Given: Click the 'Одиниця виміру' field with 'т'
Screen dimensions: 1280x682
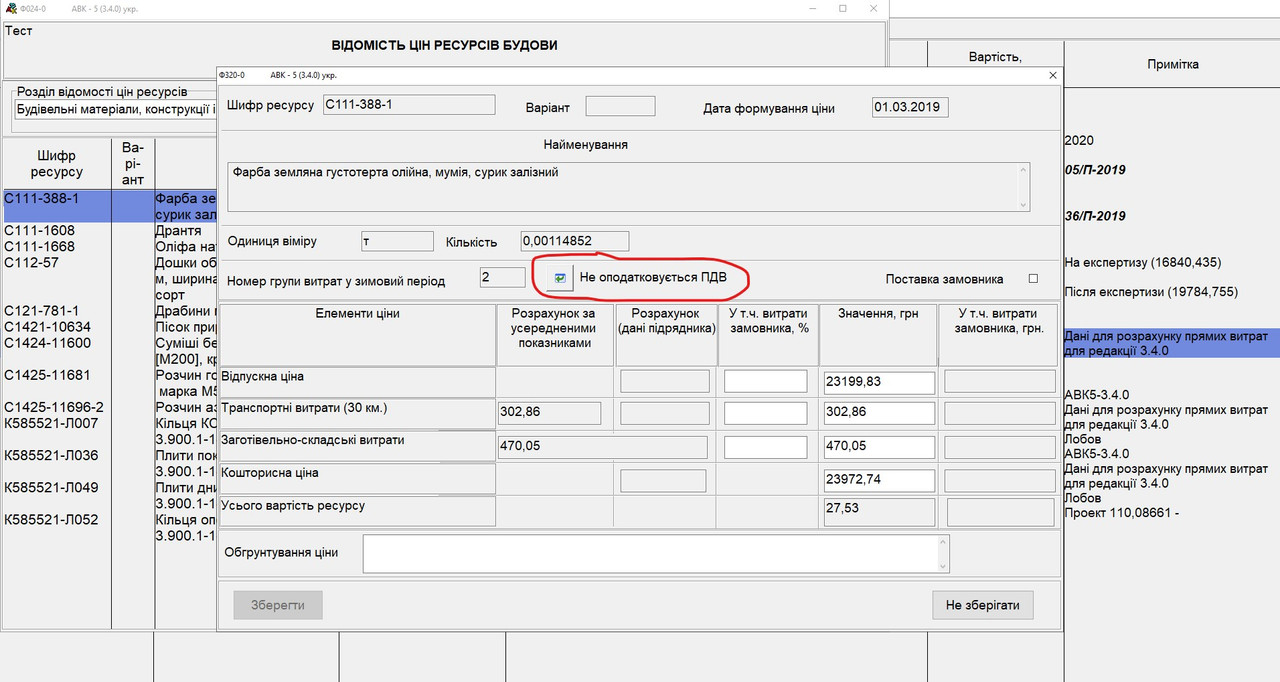Looking at the screenshot, I should 397,241.
